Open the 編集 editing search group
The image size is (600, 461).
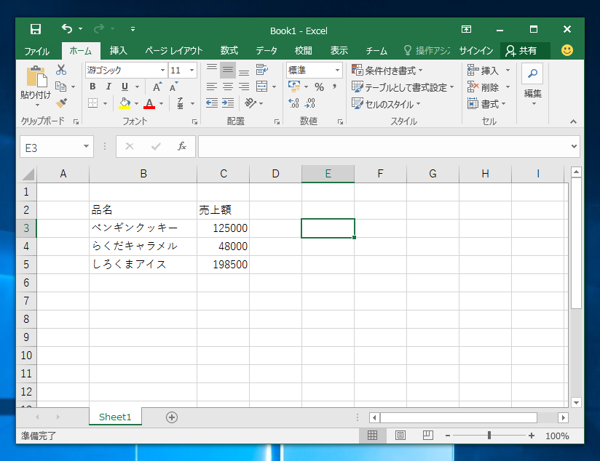(x=532, y=86)
